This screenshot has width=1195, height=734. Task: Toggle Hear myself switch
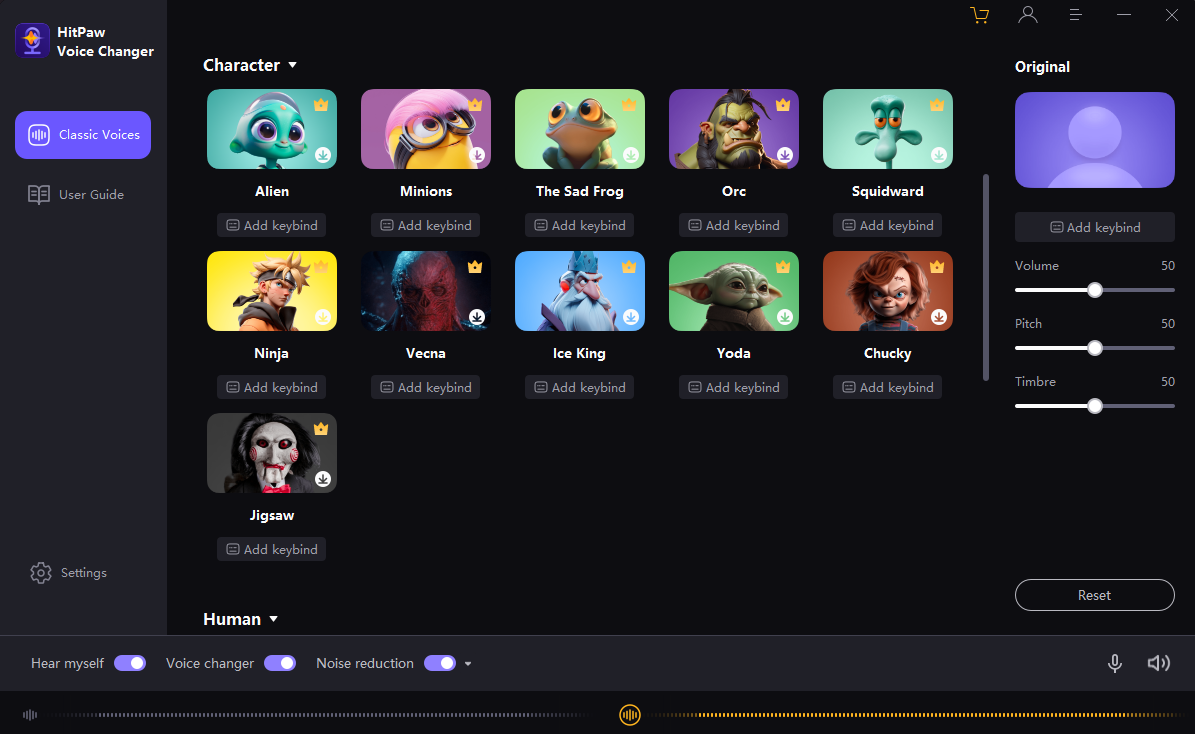point(130,663)
